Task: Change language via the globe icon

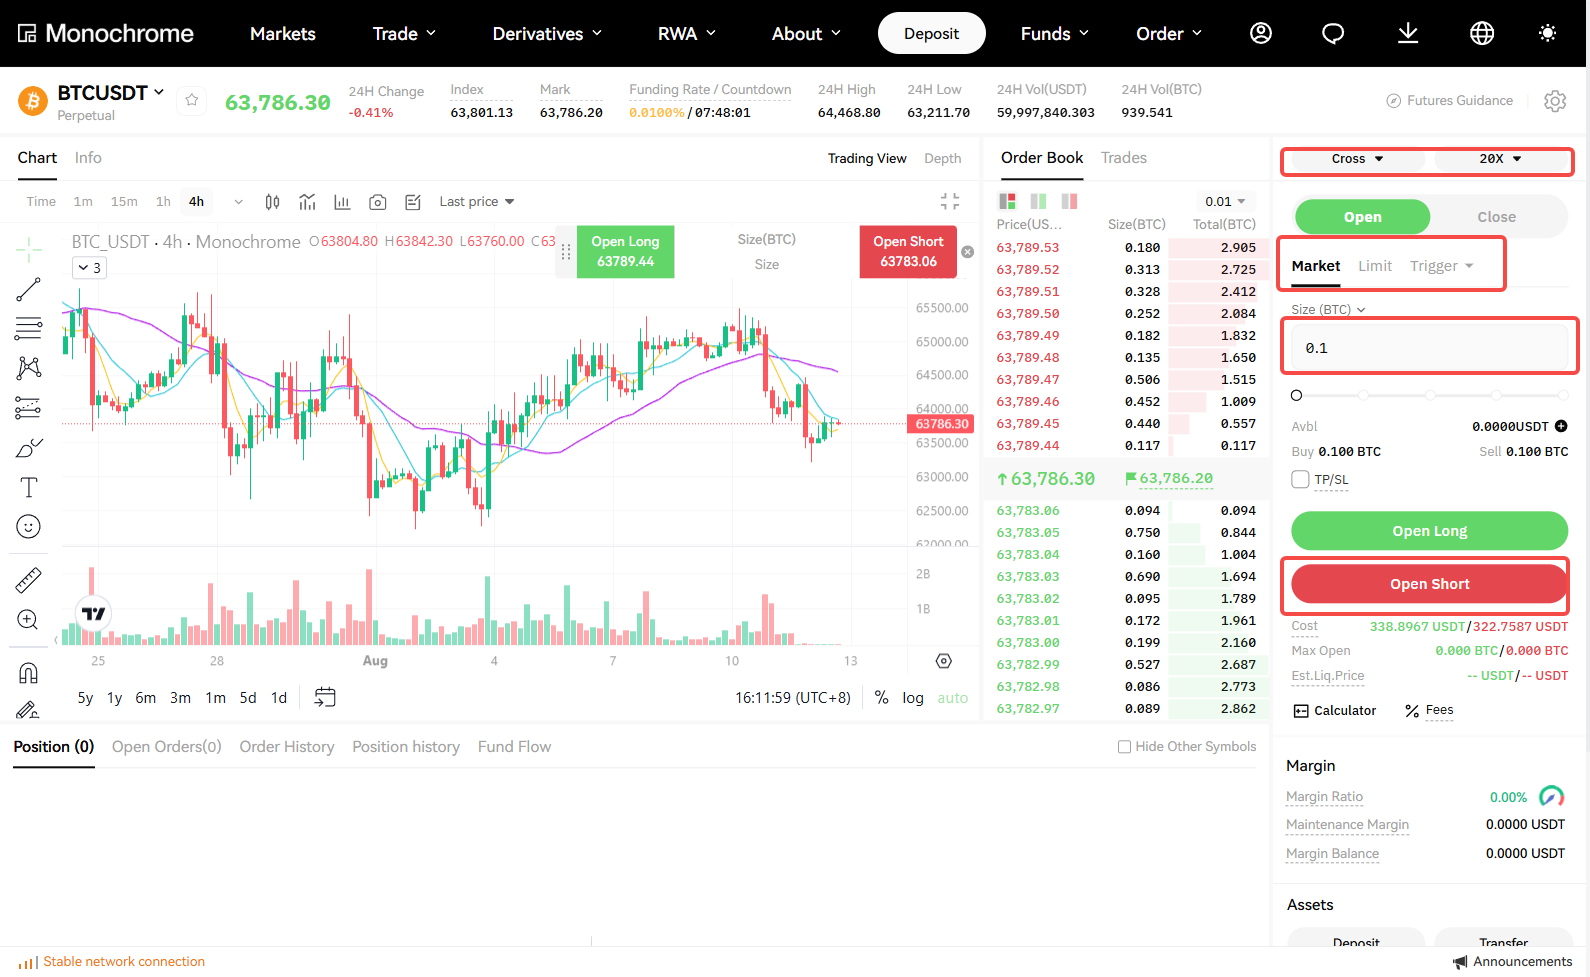Action: click(x=1482, y=33)
